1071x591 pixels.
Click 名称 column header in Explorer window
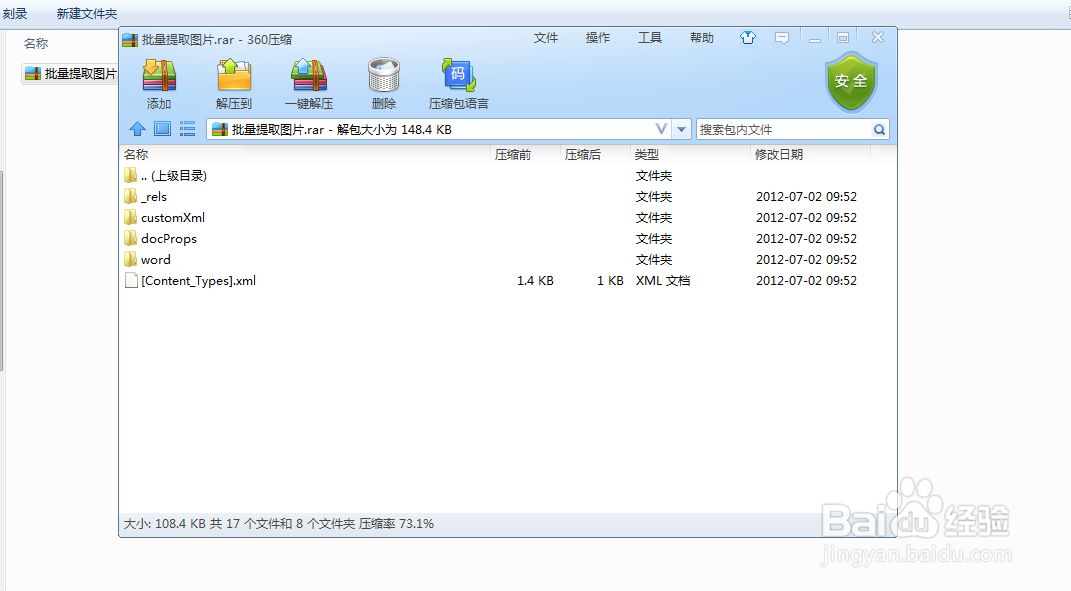[36, 44]
